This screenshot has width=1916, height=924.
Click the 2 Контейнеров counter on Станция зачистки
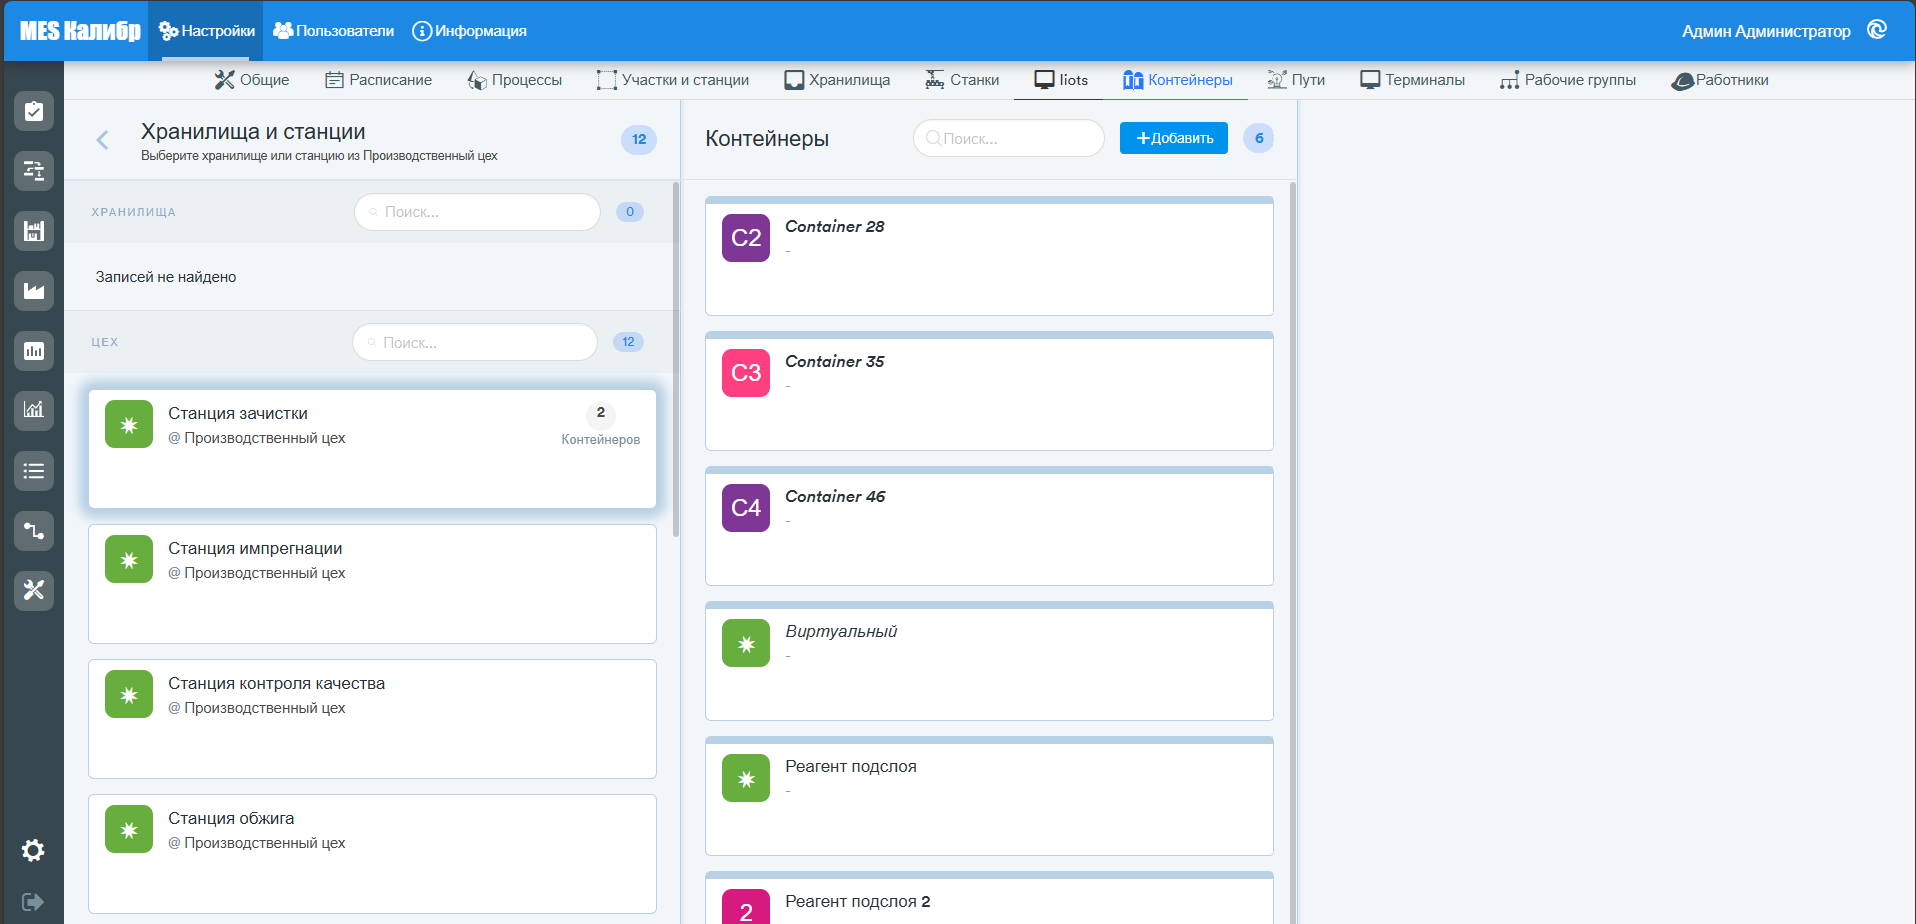click(600, 425)
